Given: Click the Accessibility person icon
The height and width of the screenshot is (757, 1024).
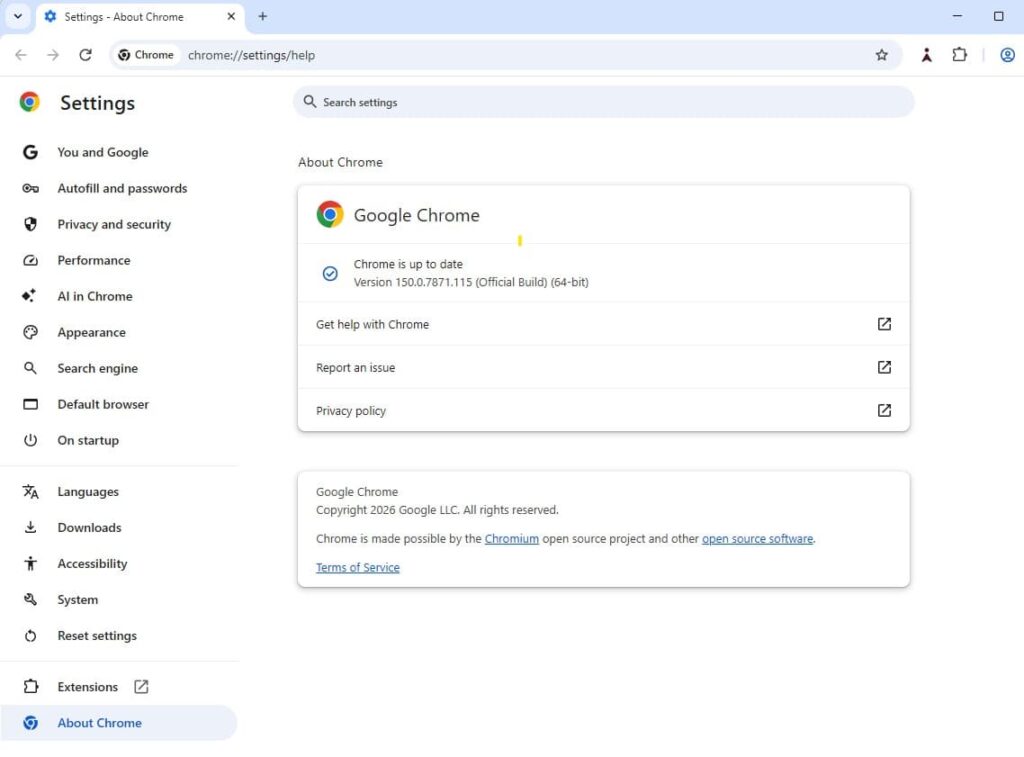Looking at the screenshot, I should (x=30, y=563).
